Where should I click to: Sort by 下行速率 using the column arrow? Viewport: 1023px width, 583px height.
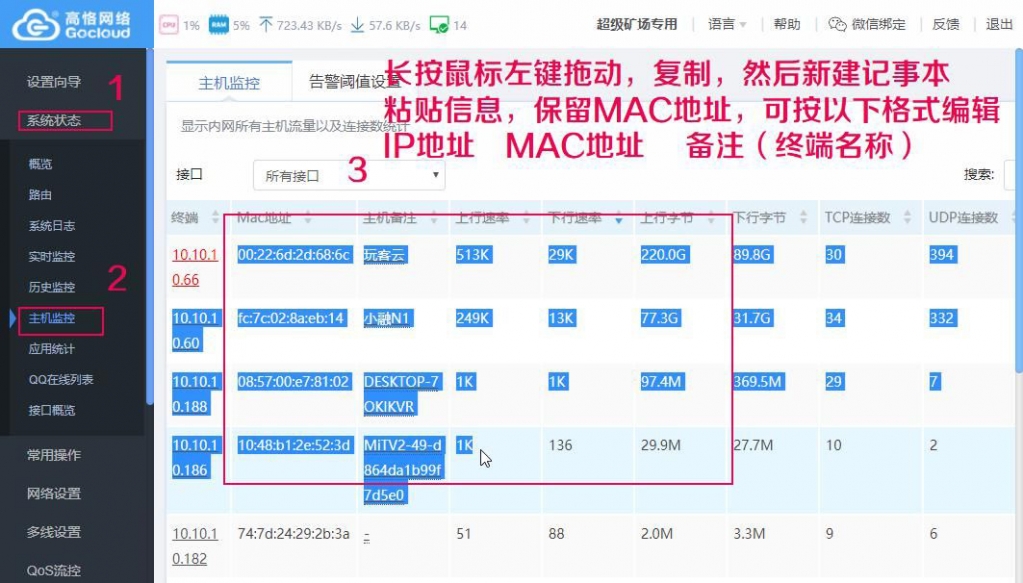tap(618, 218)
